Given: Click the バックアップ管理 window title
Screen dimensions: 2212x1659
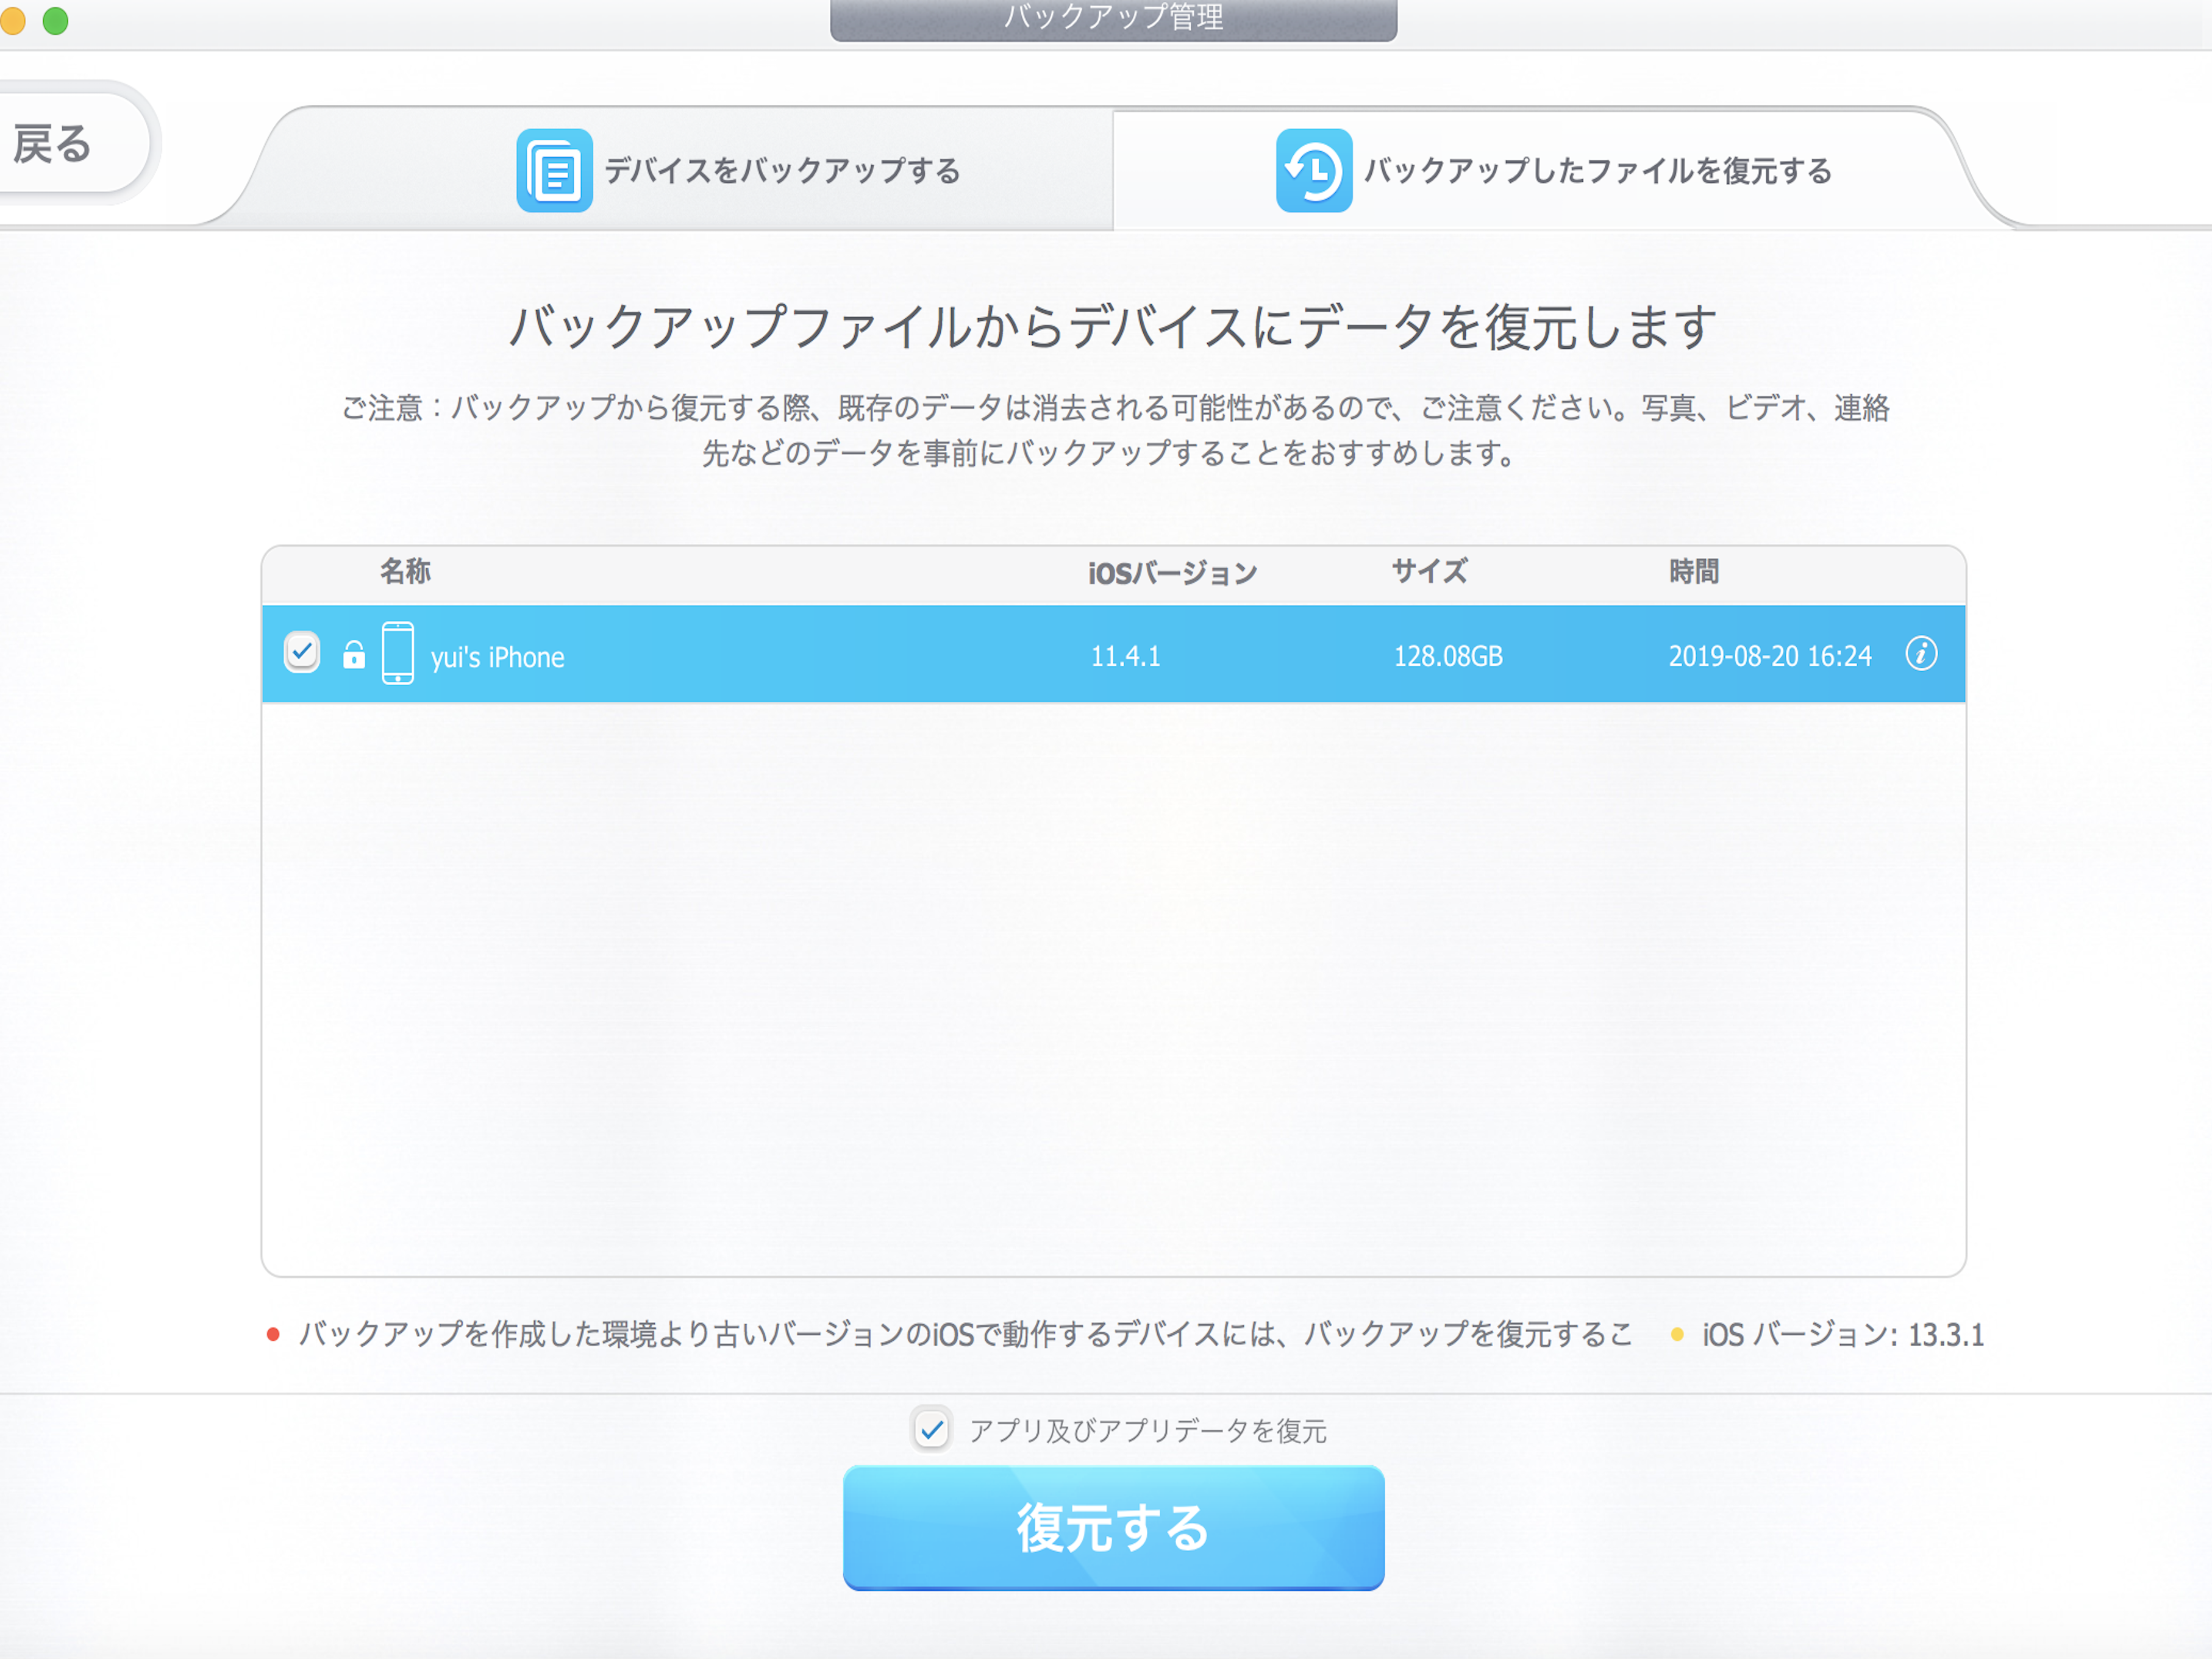Looking at the screenshot, I should pos(1113,18).
